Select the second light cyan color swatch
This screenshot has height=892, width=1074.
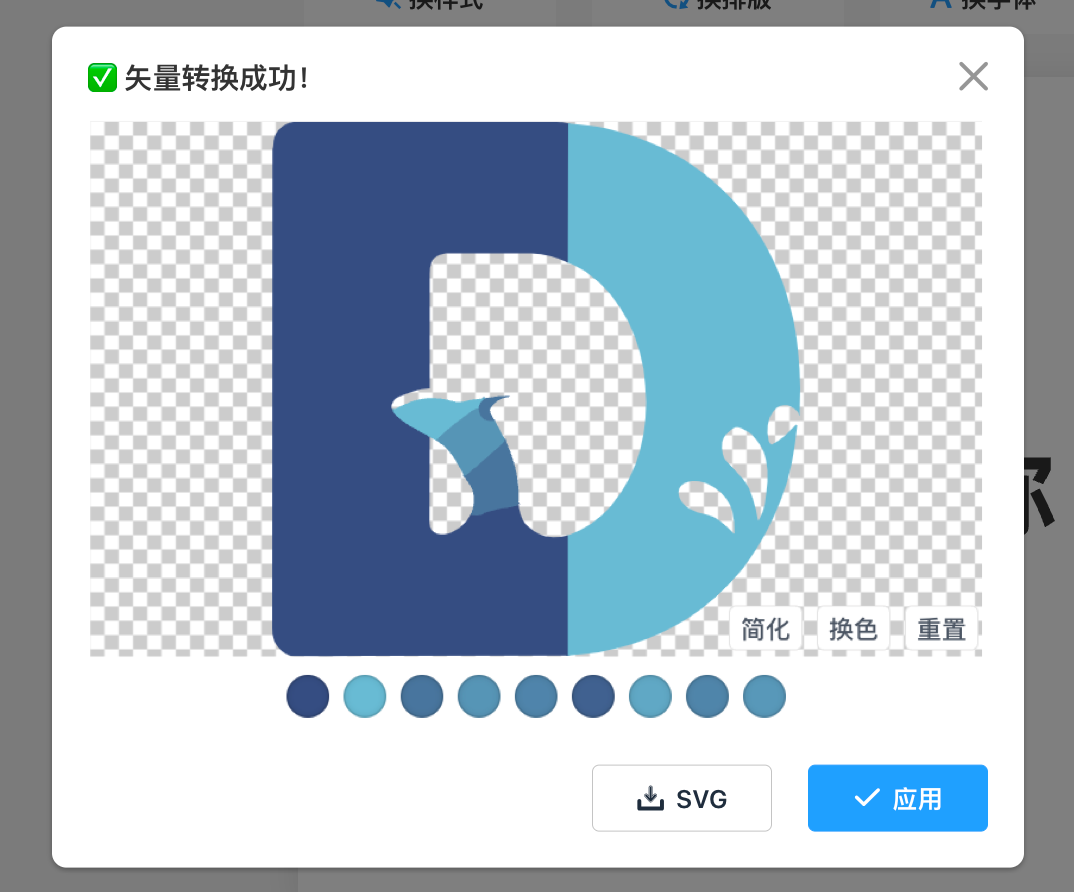point(364,696)
